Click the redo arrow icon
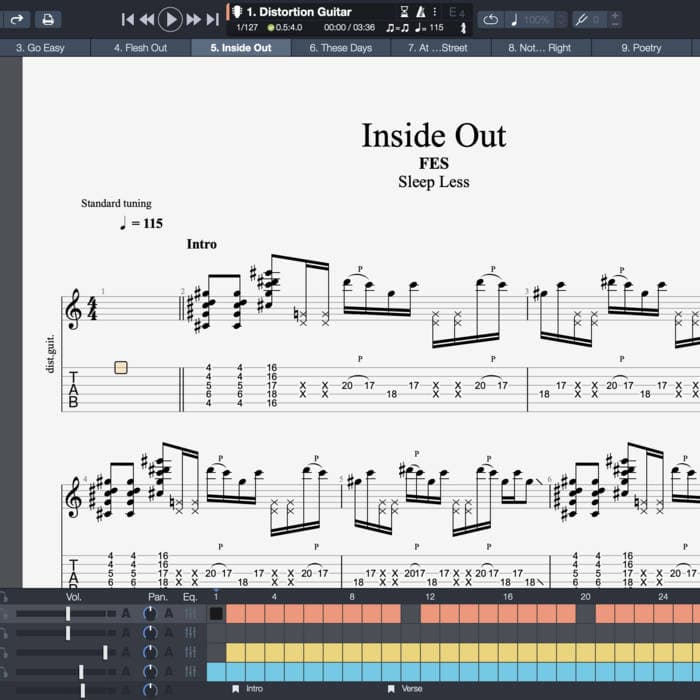 click(17, 19)
